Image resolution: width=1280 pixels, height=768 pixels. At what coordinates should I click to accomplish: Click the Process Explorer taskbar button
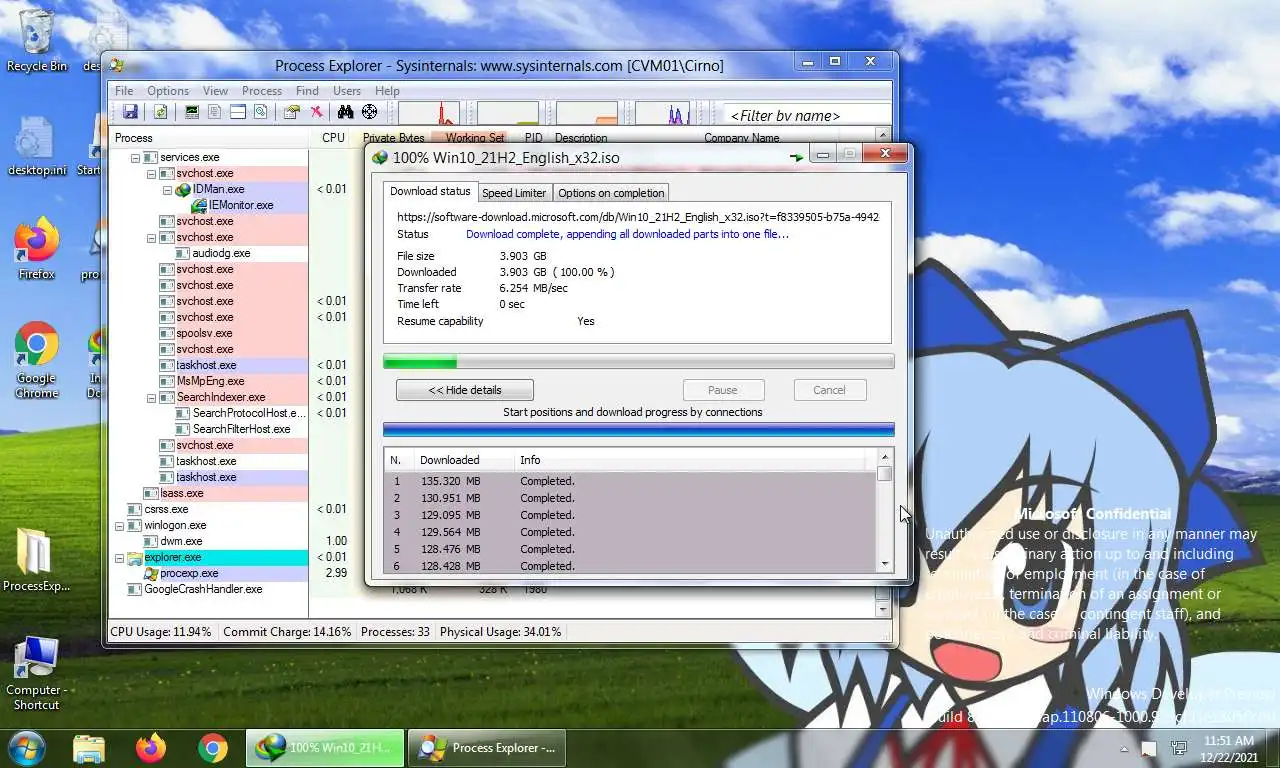488,748
